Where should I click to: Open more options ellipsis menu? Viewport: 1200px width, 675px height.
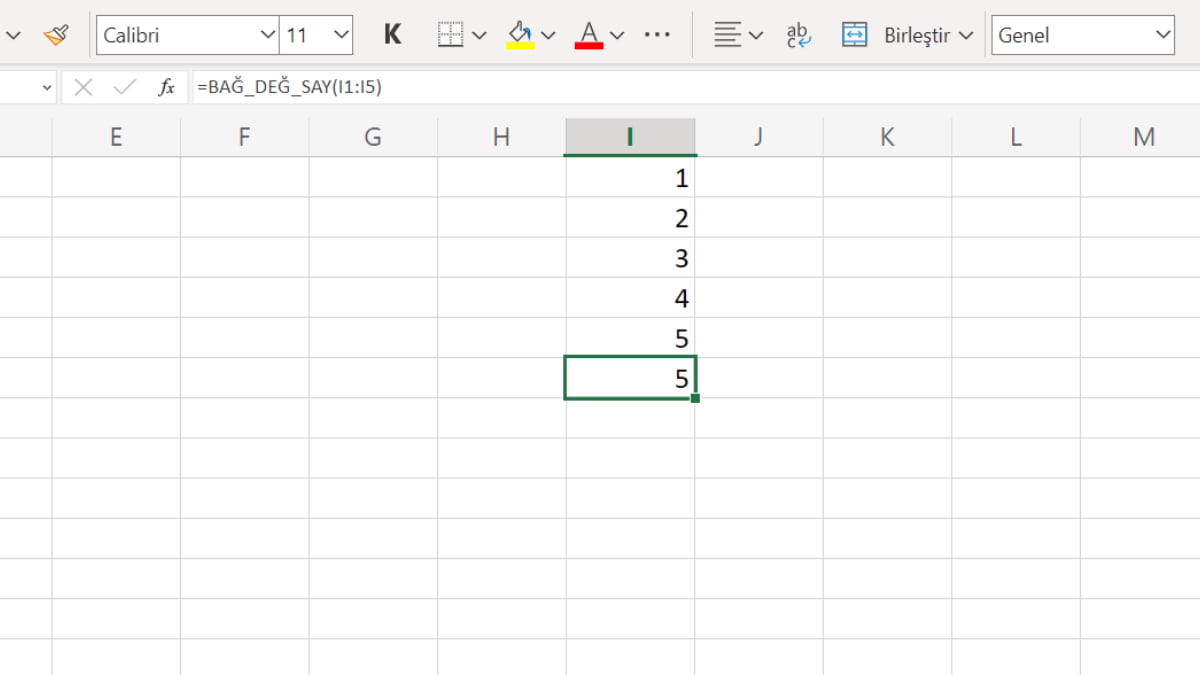point(657,35)
